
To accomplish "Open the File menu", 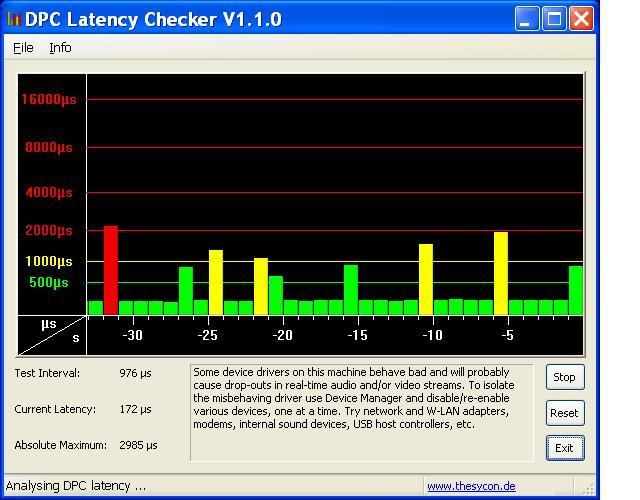I will coord(23,48).
